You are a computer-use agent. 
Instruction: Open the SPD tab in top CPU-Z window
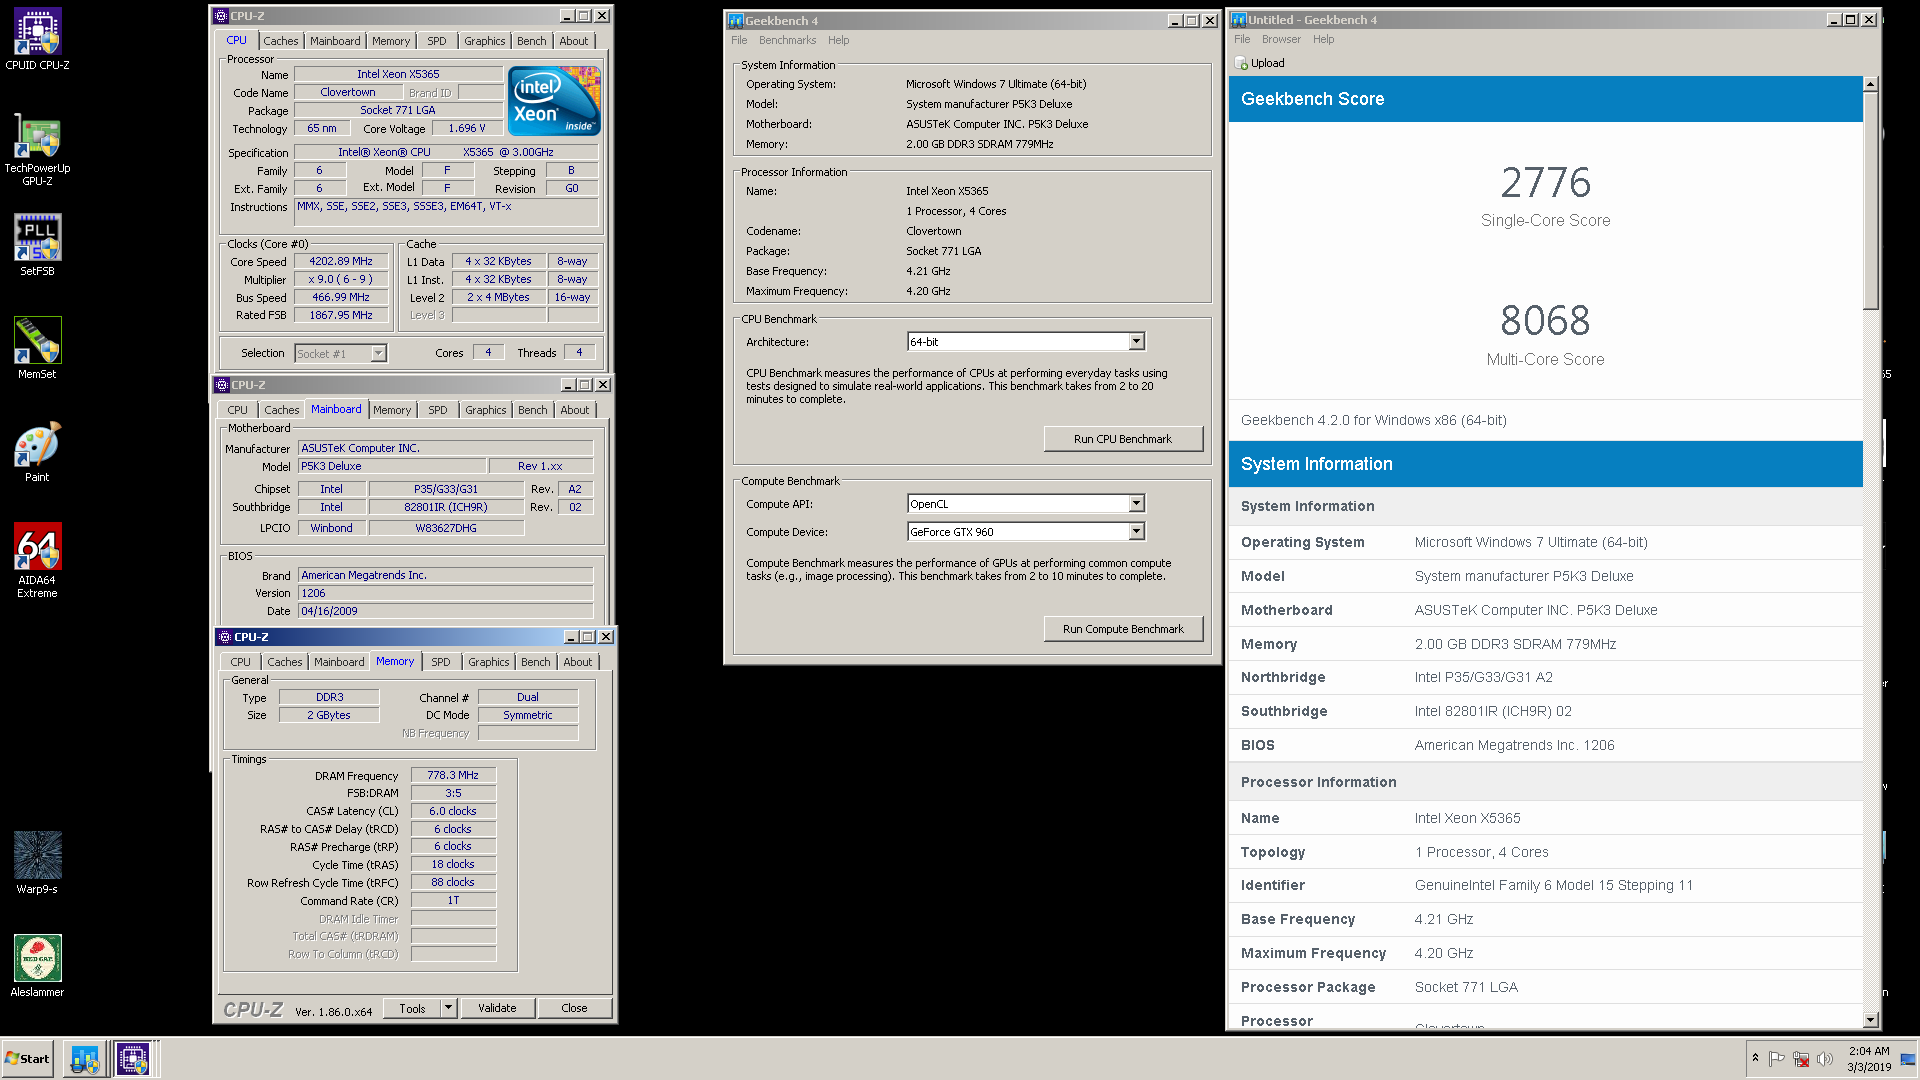point(437,41)
